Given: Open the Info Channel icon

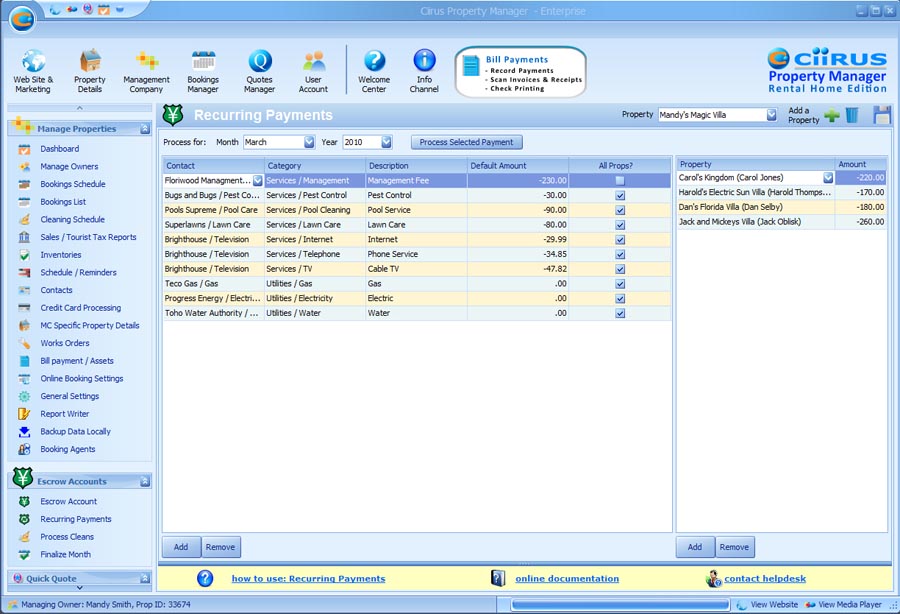Looking at the screenshot, I should (424, 61).
